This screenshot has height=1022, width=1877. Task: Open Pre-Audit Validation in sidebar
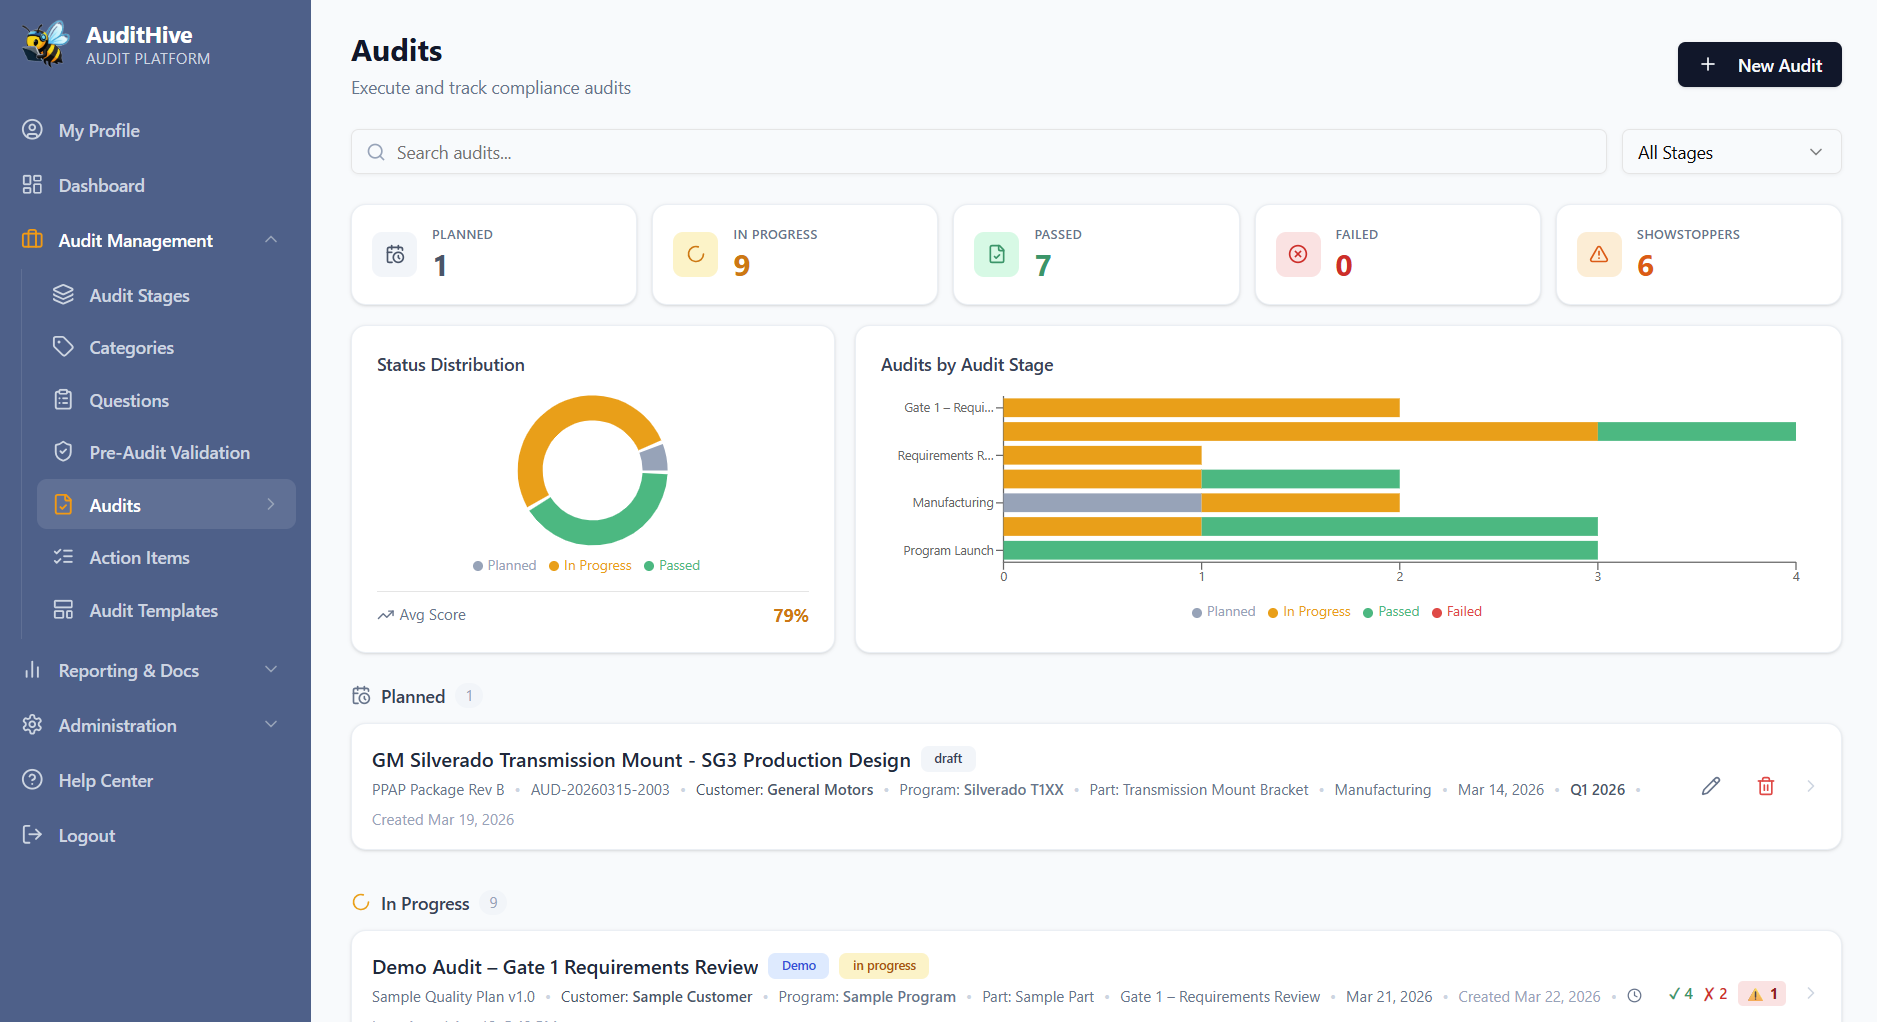point(169,453)
